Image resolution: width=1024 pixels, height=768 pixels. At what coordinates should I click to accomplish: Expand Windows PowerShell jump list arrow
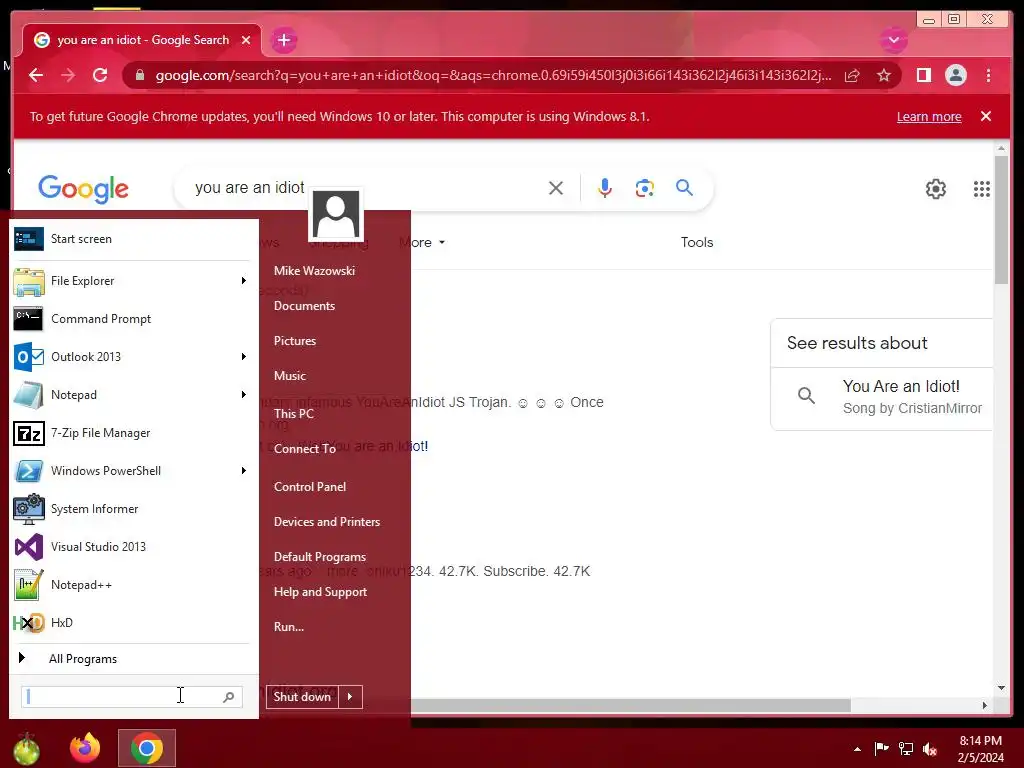click(244, 470)
